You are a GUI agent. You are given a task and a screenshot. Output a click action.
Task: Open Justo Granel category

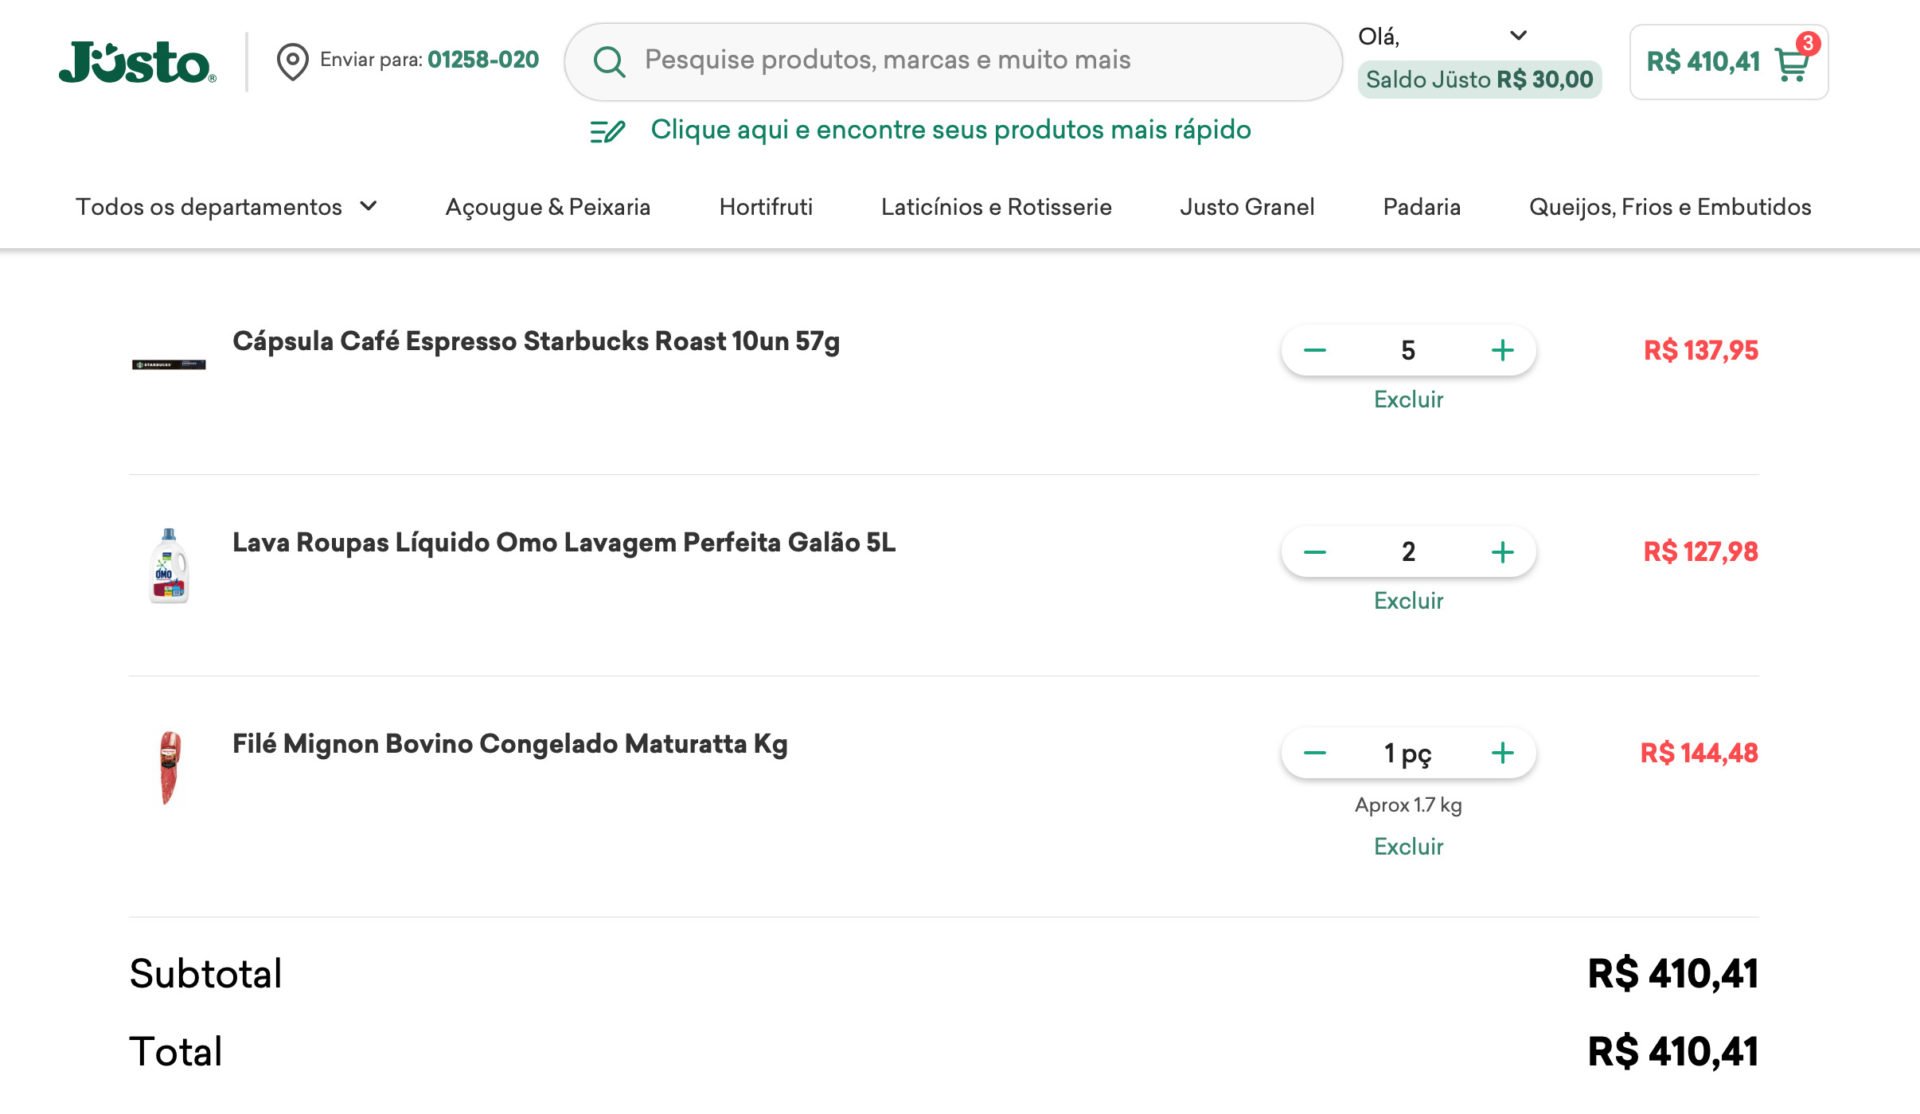(x=1247, y=207)
